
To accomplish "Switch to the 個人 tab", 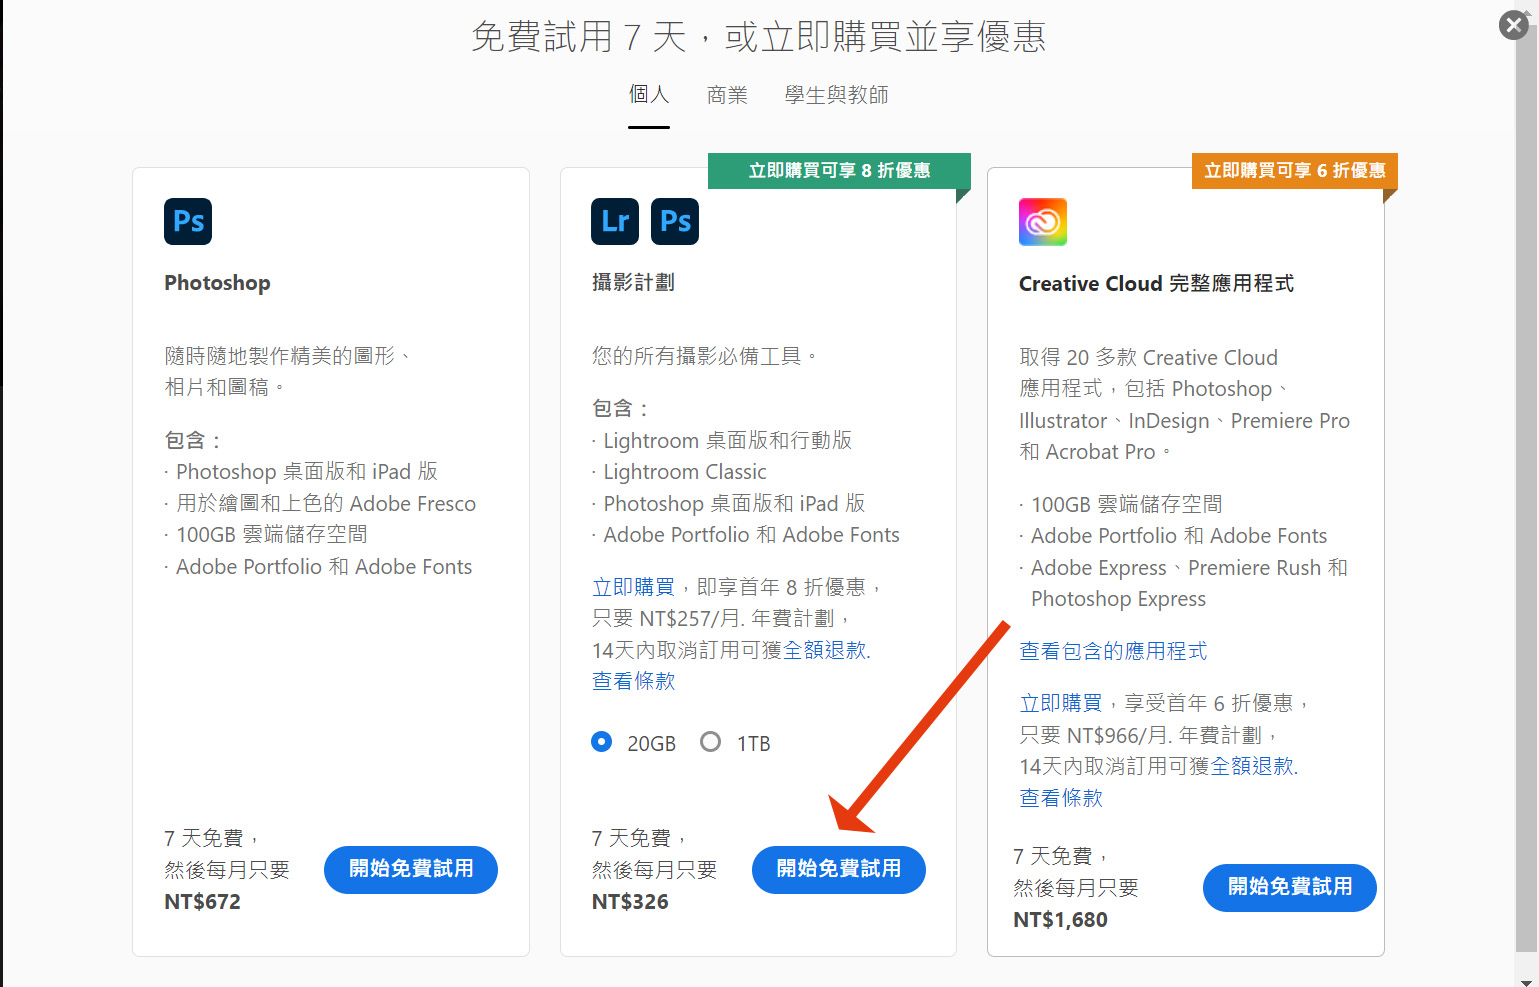I will pyautogui.click(x=648, y=95).
